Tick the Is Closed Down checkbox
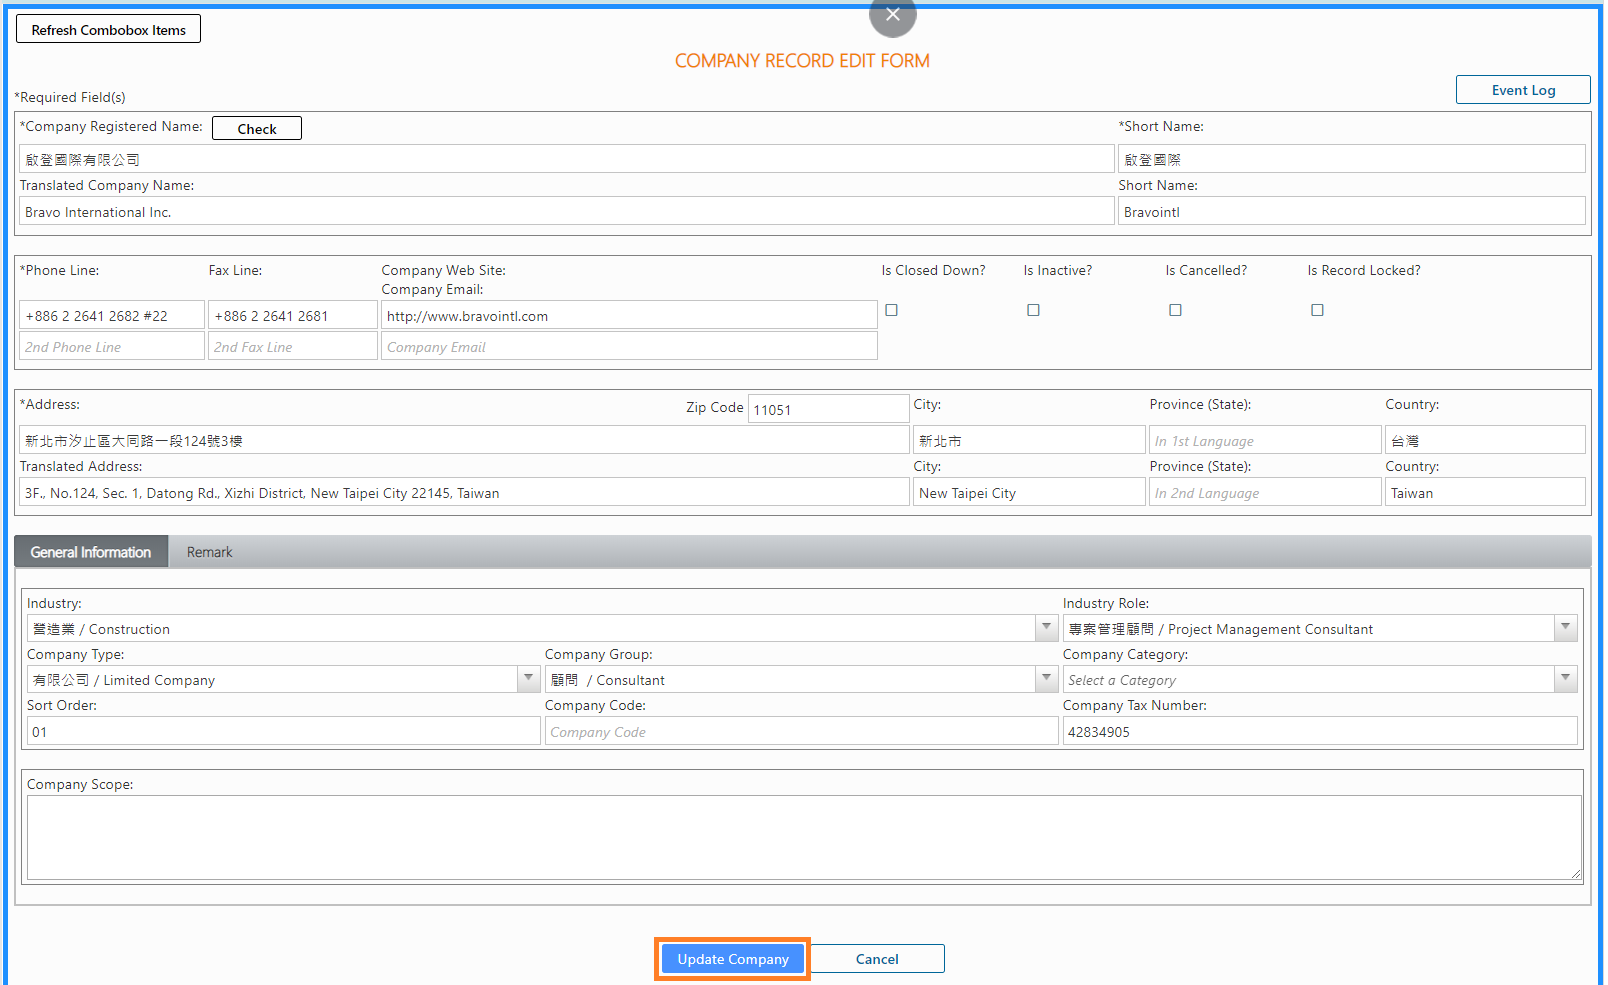Screen dimensions: 1608x985 pyautogui.click(x=891, y=310)
